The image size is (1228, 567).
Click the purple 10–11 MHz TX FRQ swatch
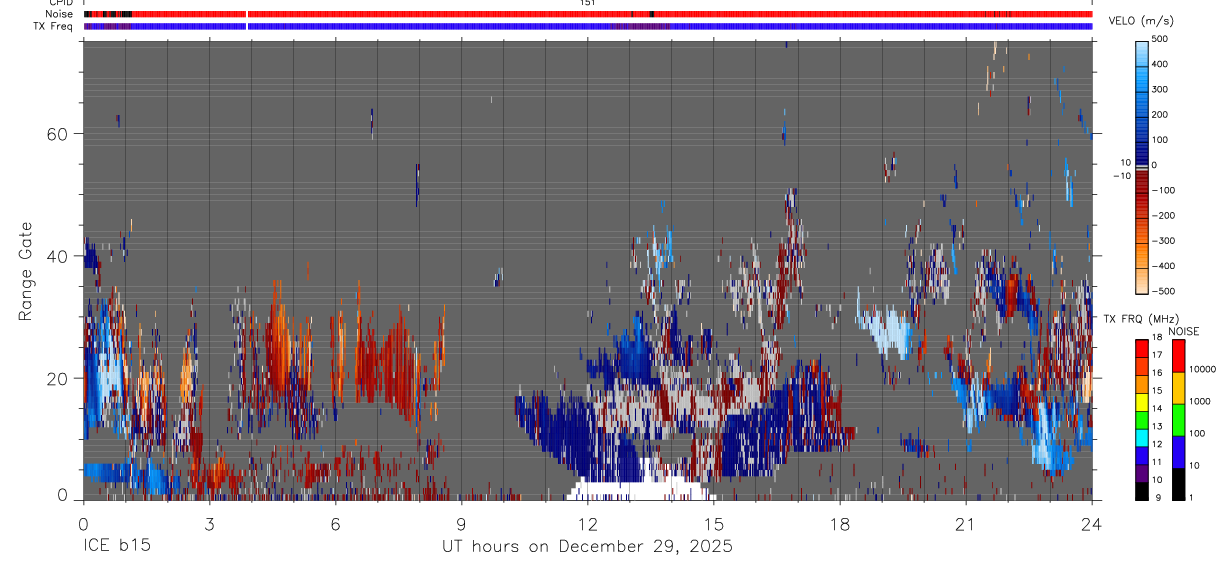[x=1142, y=472]
